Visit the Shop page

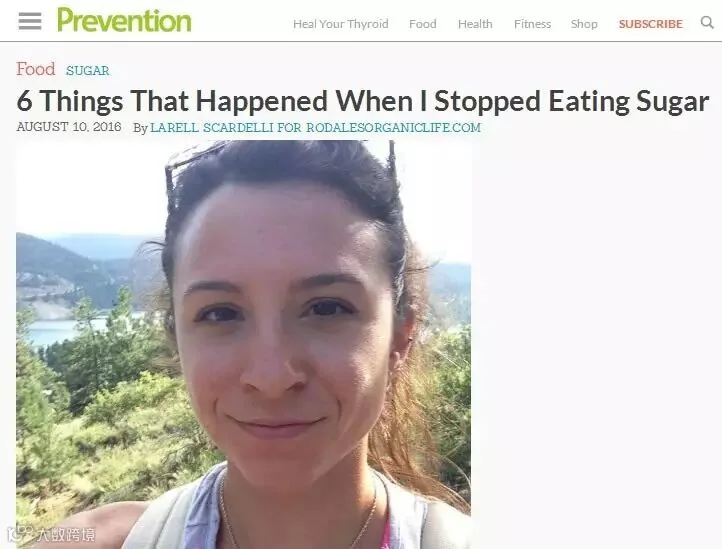pos(584,24)
